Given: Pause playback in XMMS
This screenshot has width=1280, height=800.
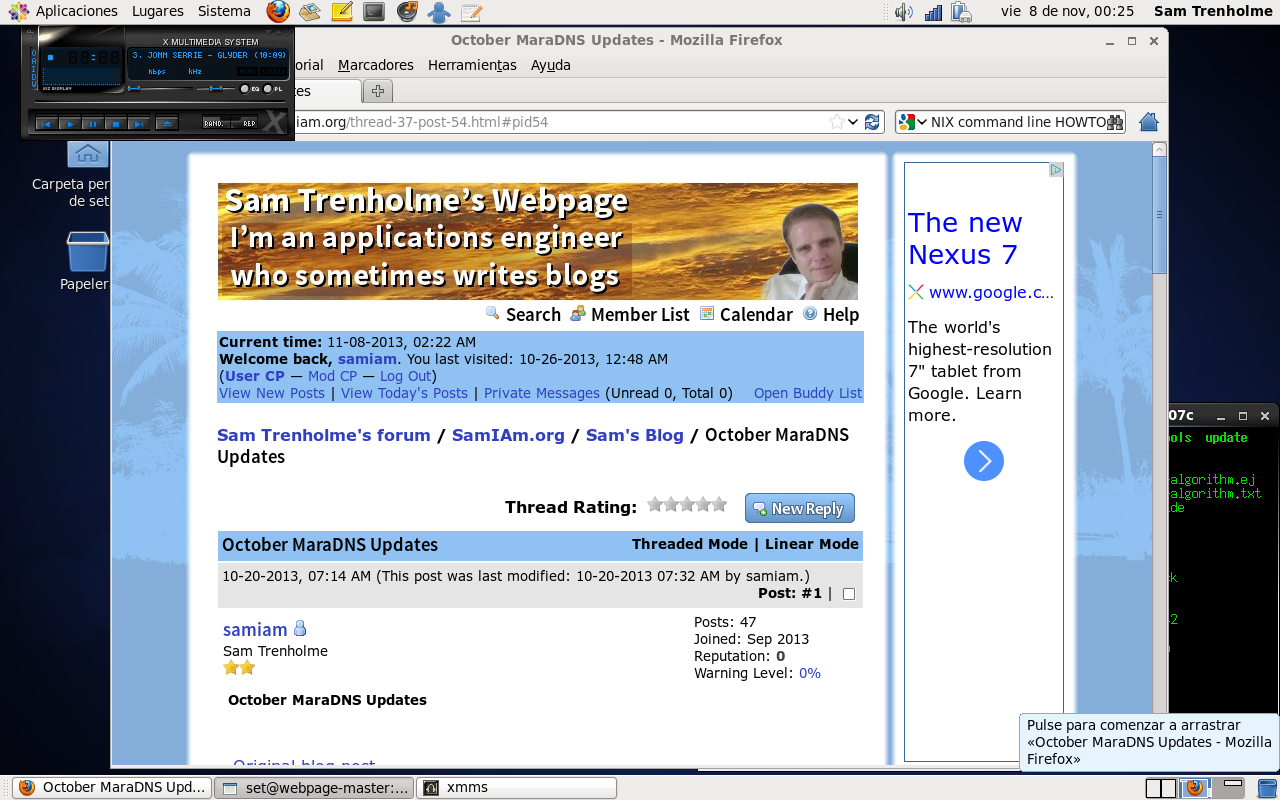Looking at the screenshot, I should [93, 124].
